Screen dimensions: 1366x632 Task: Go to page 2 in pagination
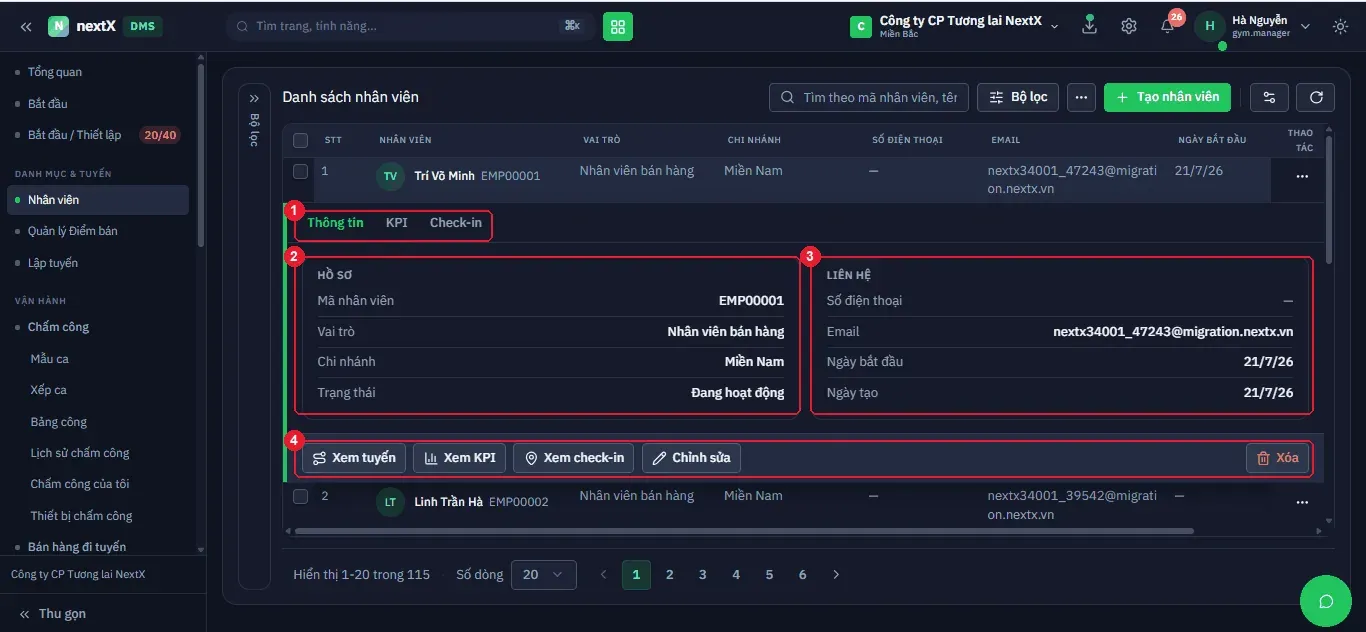tap(670, 574)
